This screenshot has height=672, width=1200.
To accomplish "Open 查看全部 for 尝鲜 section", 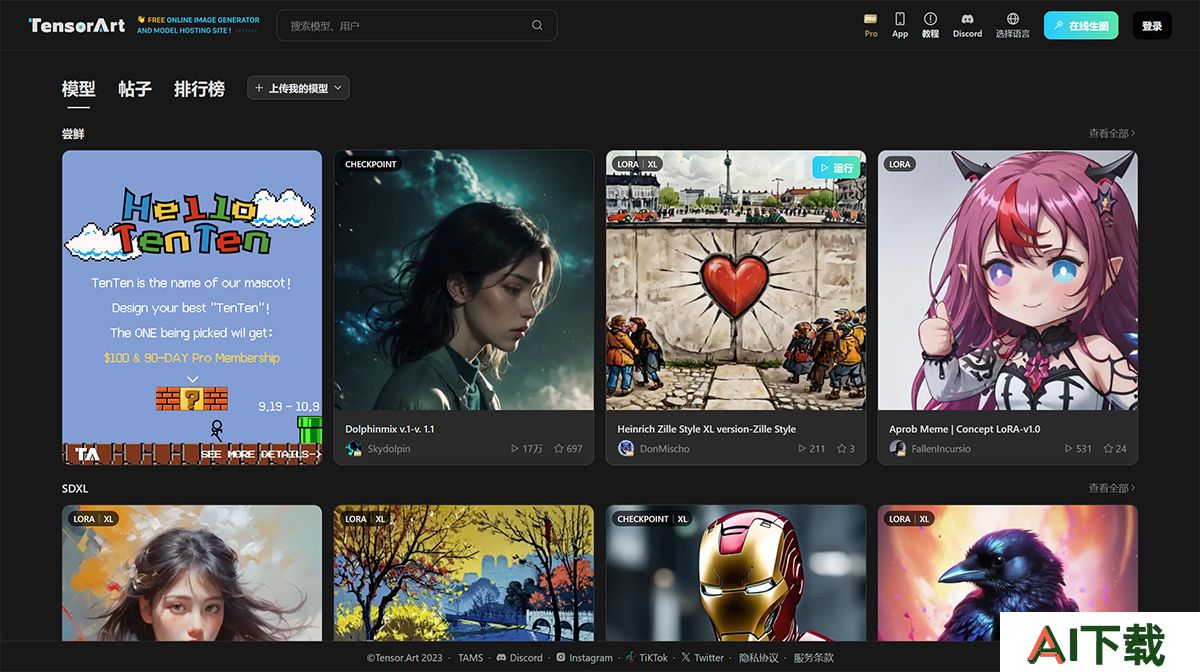I will (x=1112, y=133).
